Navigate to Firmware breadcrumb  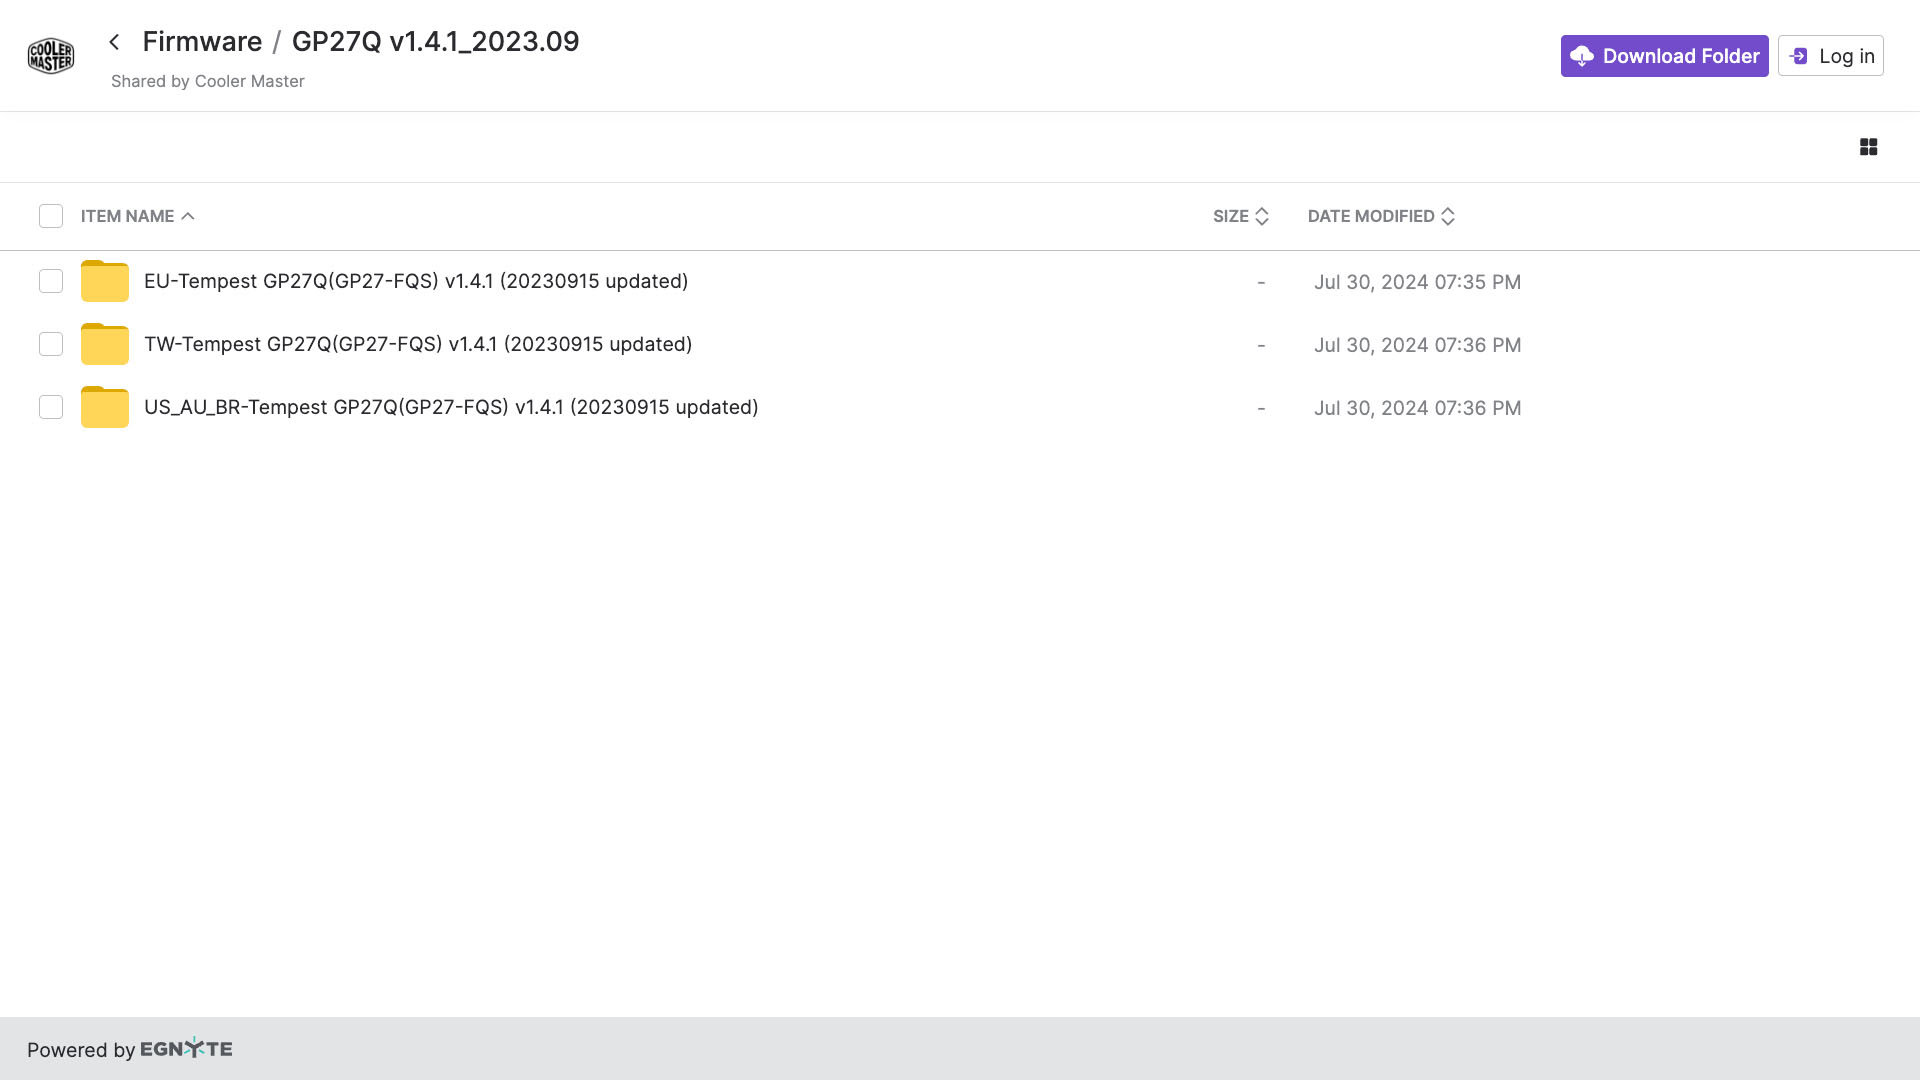tap(202, 42)
